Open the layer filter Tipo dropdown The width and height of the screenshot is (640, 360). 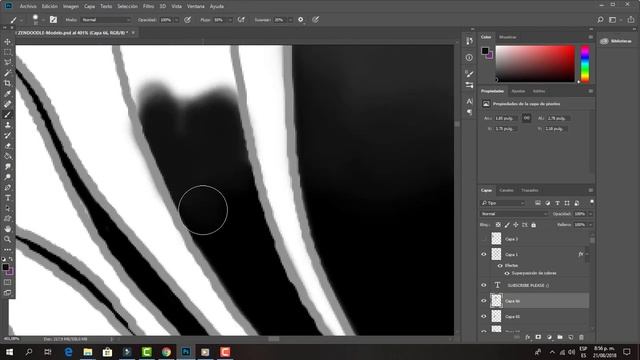point(502,203)
